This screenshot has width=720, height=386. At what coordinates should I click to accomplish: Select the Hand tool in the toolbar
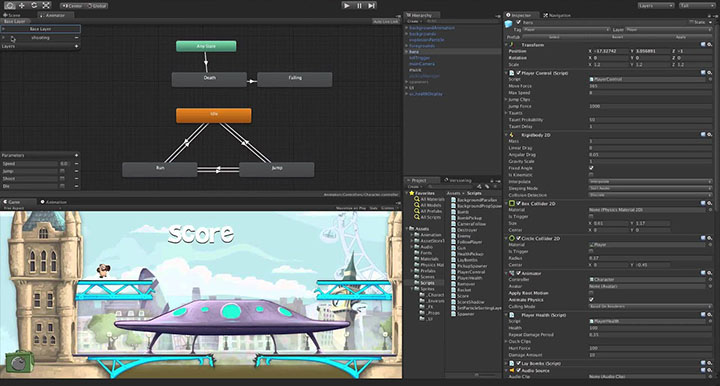10,6
